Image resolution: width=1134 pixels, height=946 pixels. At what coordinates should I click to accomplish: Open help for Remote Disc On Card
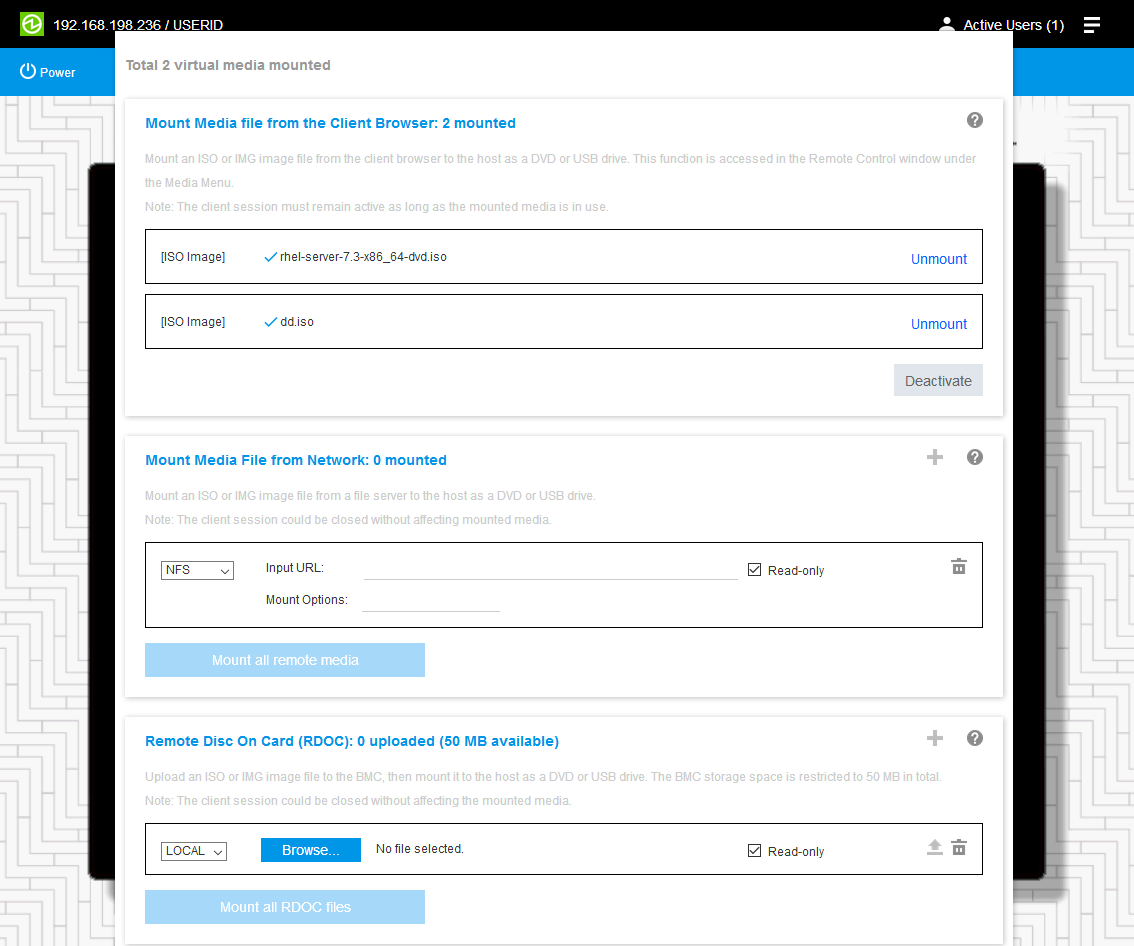point(974,738)
